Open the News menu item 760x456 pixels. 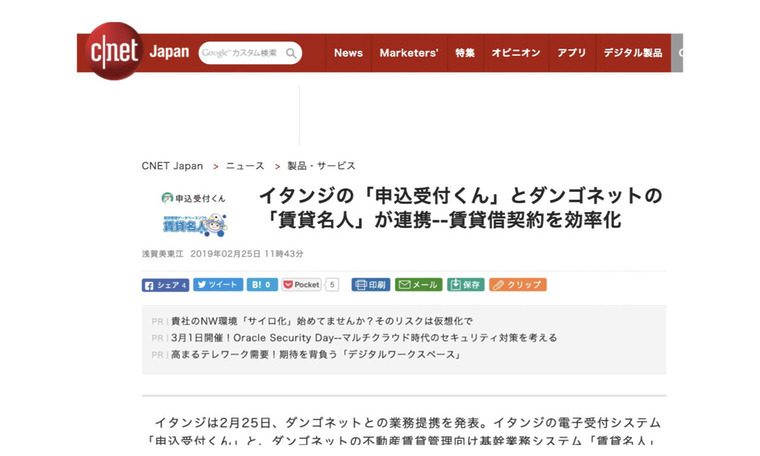point(348,53)
